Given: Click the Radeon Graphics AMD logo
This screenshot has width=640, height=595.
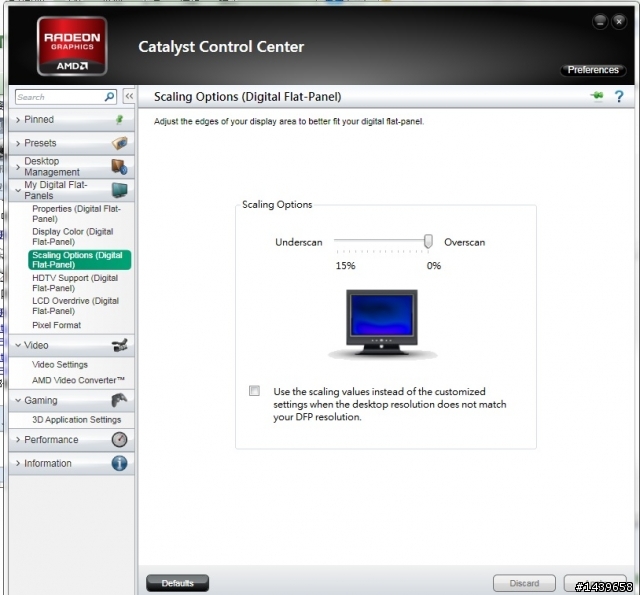Looking at the screenshot, I should [72, 46].
